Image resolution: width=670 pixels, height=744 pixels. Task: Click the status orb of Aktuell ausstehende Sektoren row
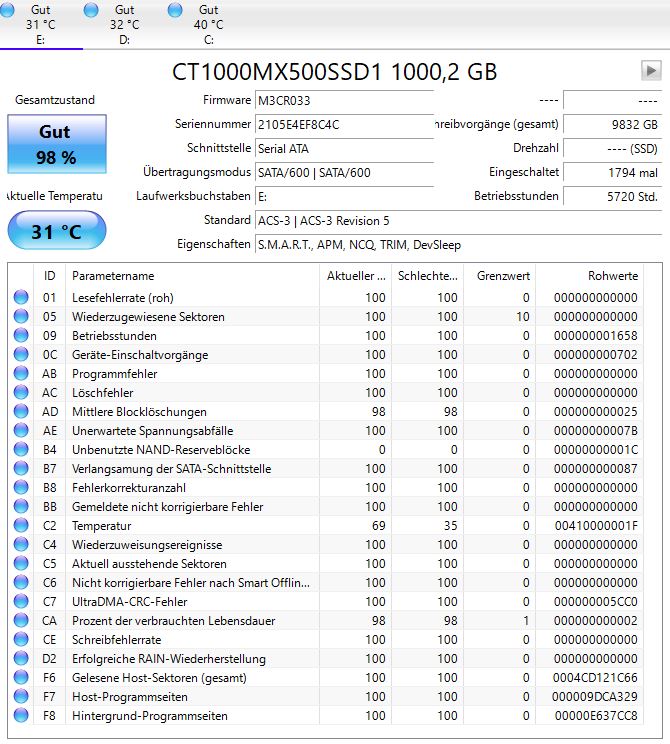(21, 563)
